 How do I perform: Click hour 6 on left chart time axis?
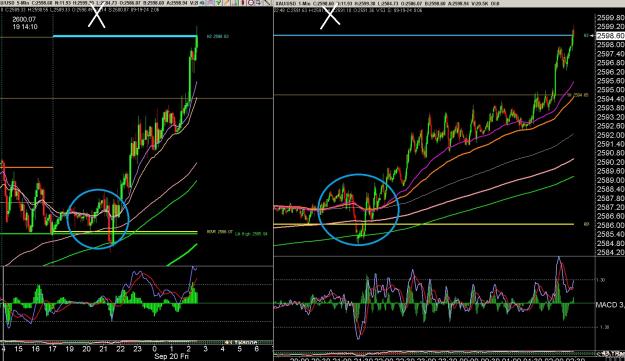coord(256,349)
